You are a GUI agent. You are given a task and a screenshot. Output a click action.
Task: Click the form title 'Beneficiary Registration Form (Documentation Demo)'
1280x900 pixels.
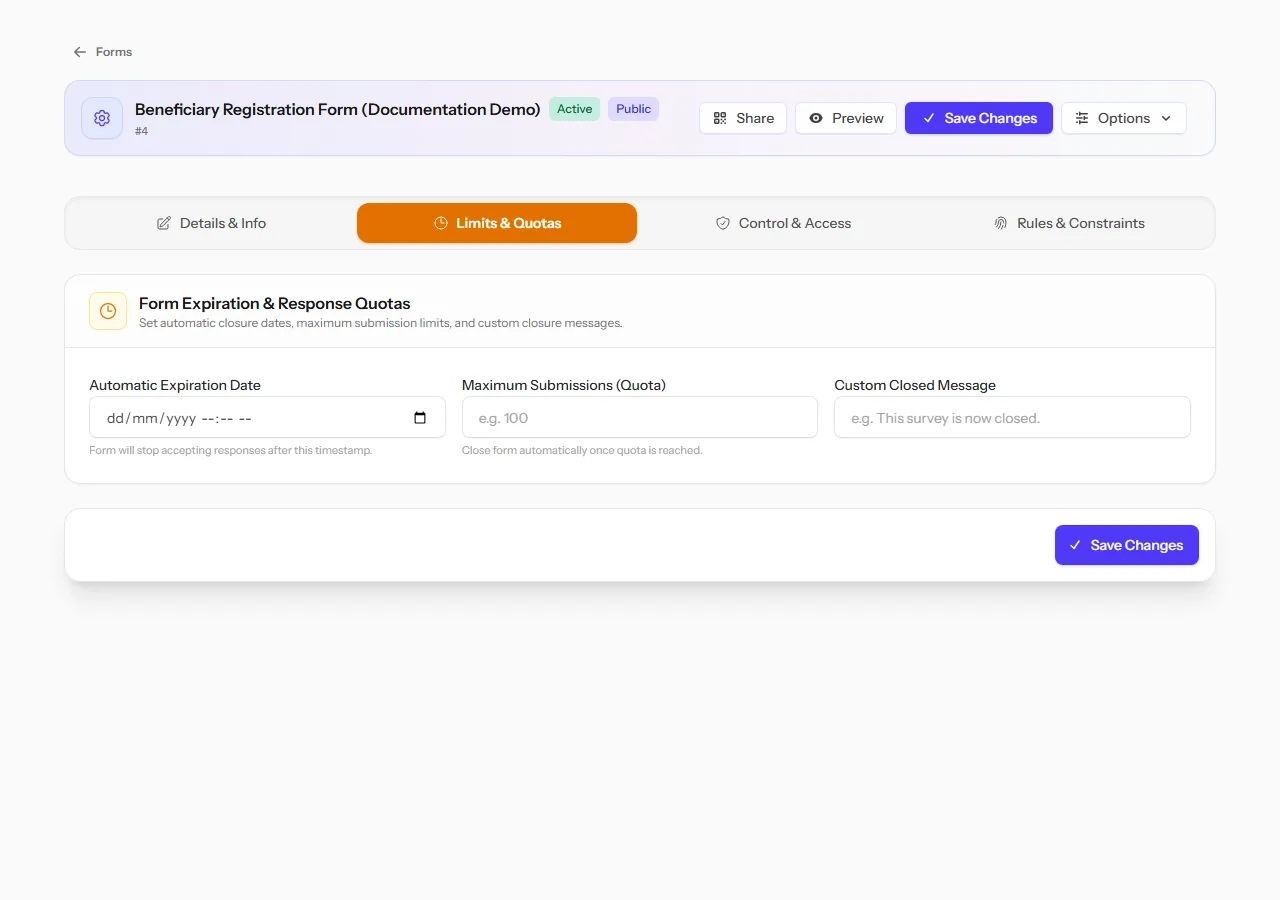(x=338, y=109)
